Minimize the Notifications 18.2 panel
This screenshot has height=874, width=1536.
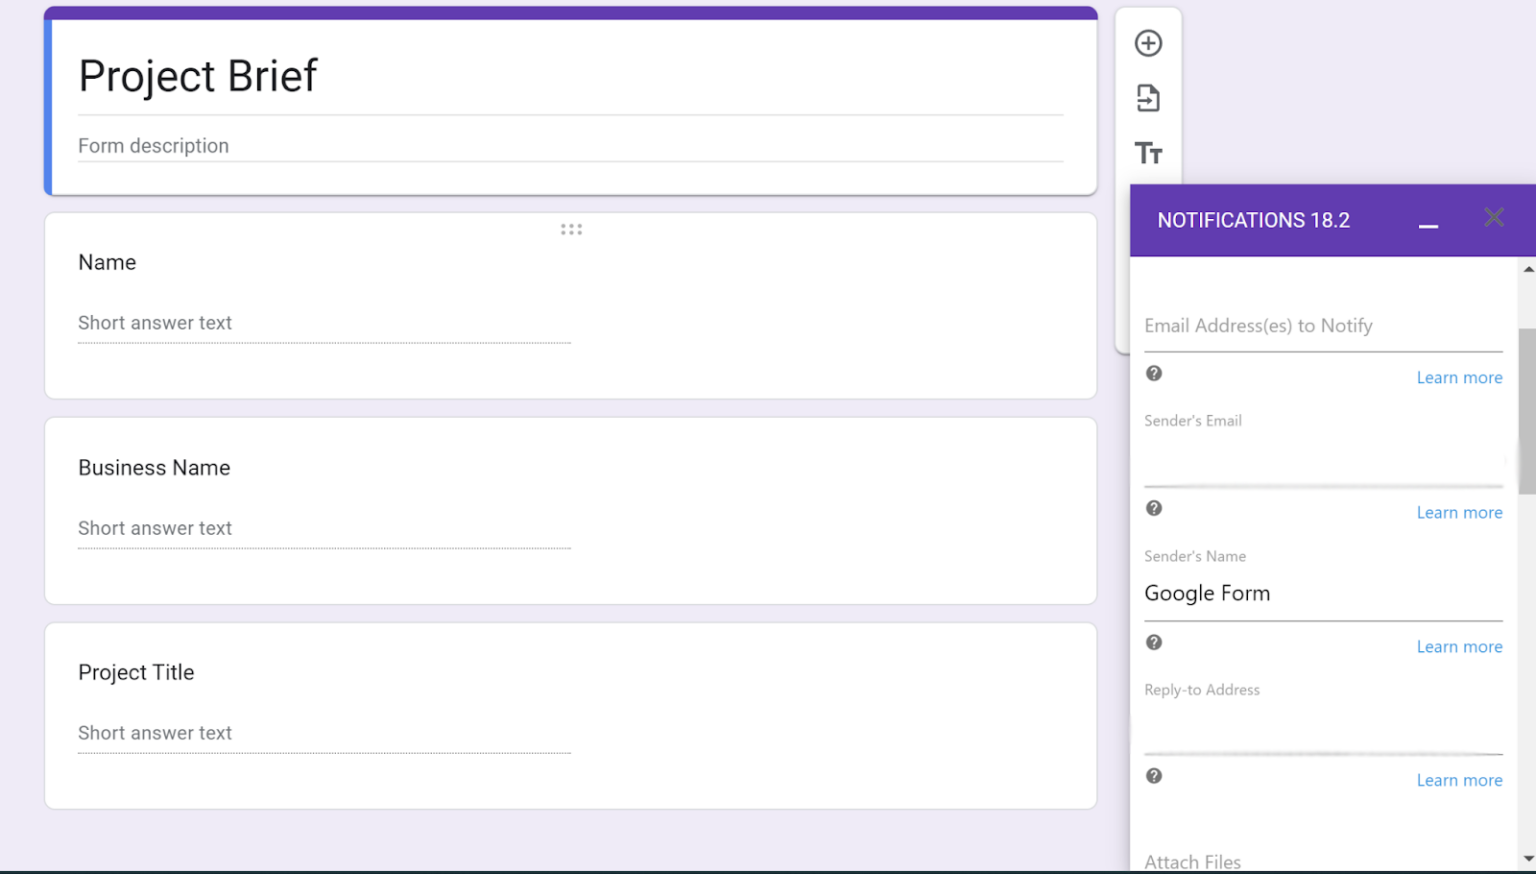click(1428, 224)
